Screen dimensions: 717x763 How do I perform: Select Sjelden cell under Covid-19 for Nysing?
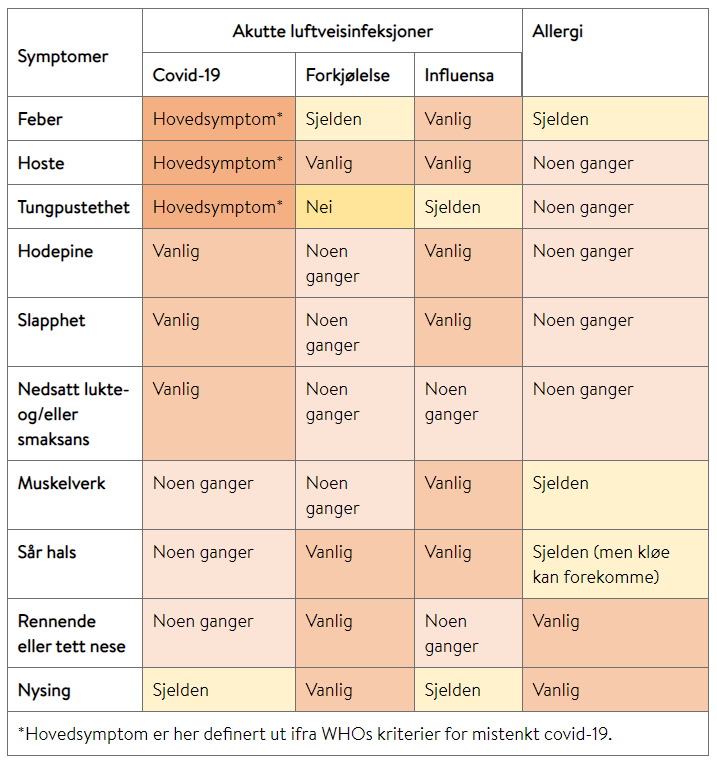click(x=219, y=690)
